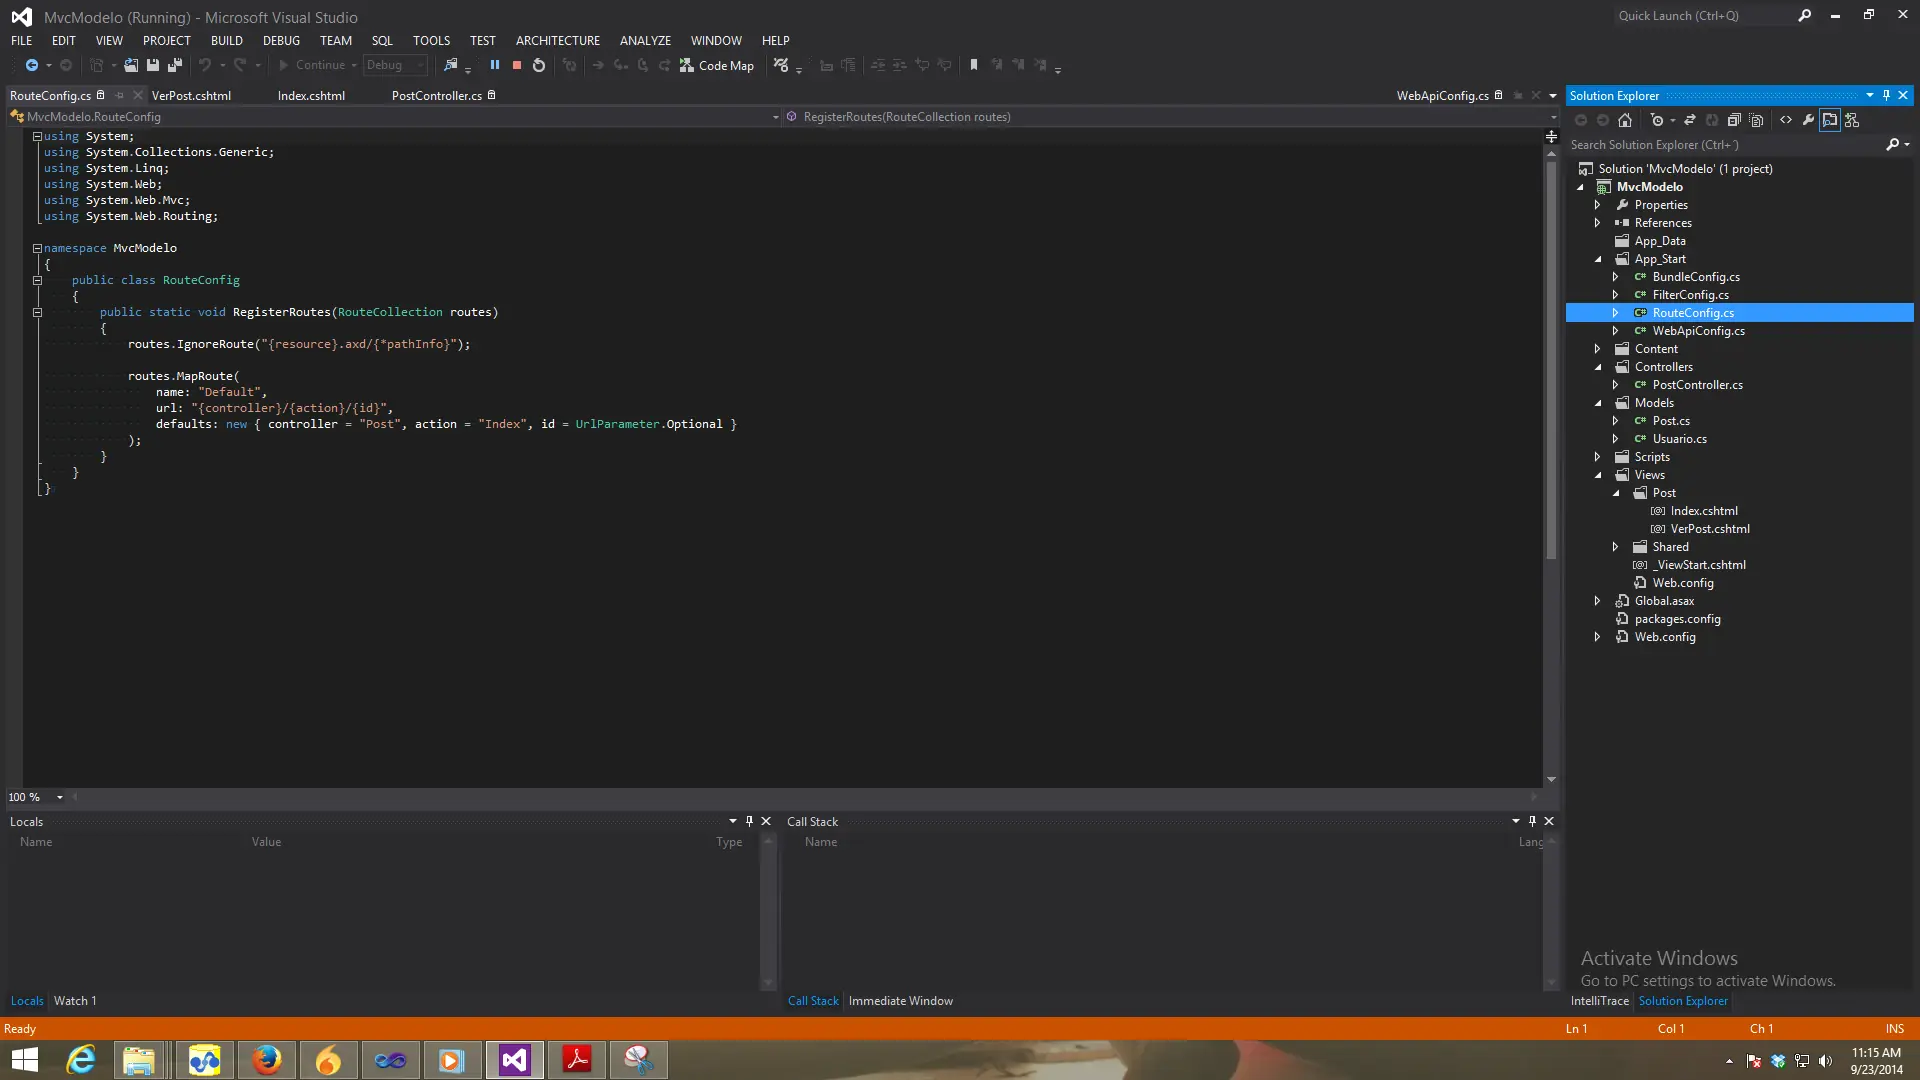Expand the Content folder

(1598, 349)
